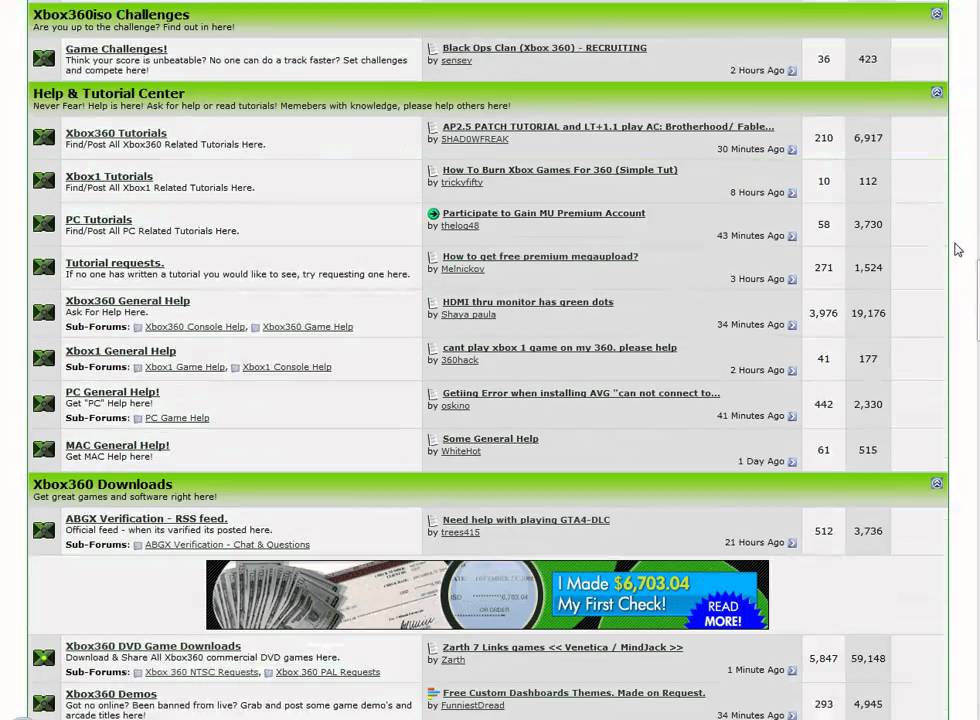
Task: Click the PC Tutorials forum status icon
Action: (x=44, y=224)
